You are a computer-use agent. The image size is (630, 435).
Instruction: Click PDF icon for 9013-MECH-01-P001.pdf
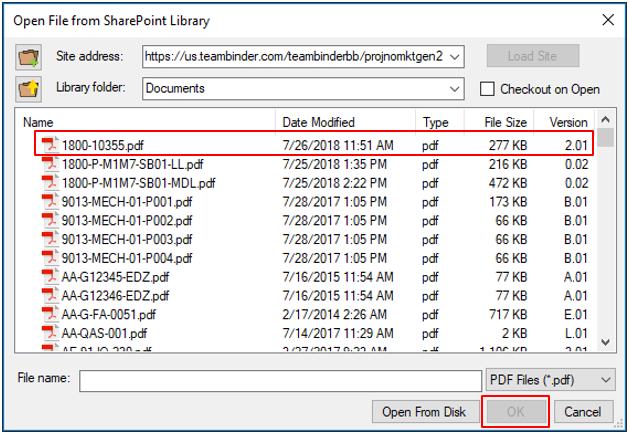[x=50, y=201]
